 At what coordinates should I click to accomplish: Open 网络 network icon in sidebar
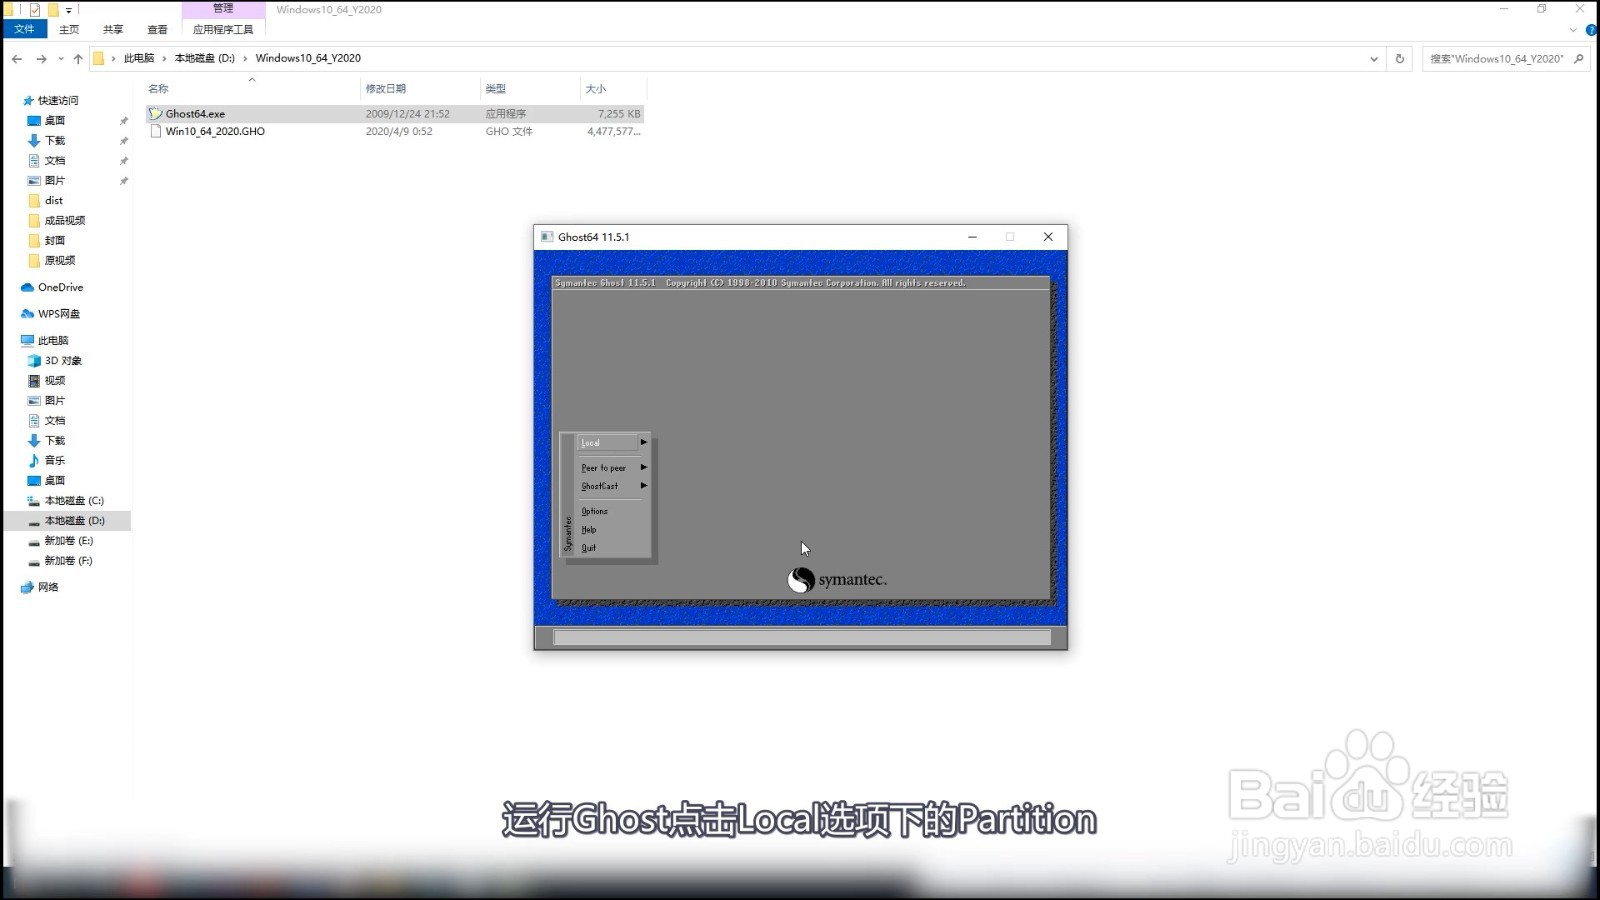click(x=27, y=587)
